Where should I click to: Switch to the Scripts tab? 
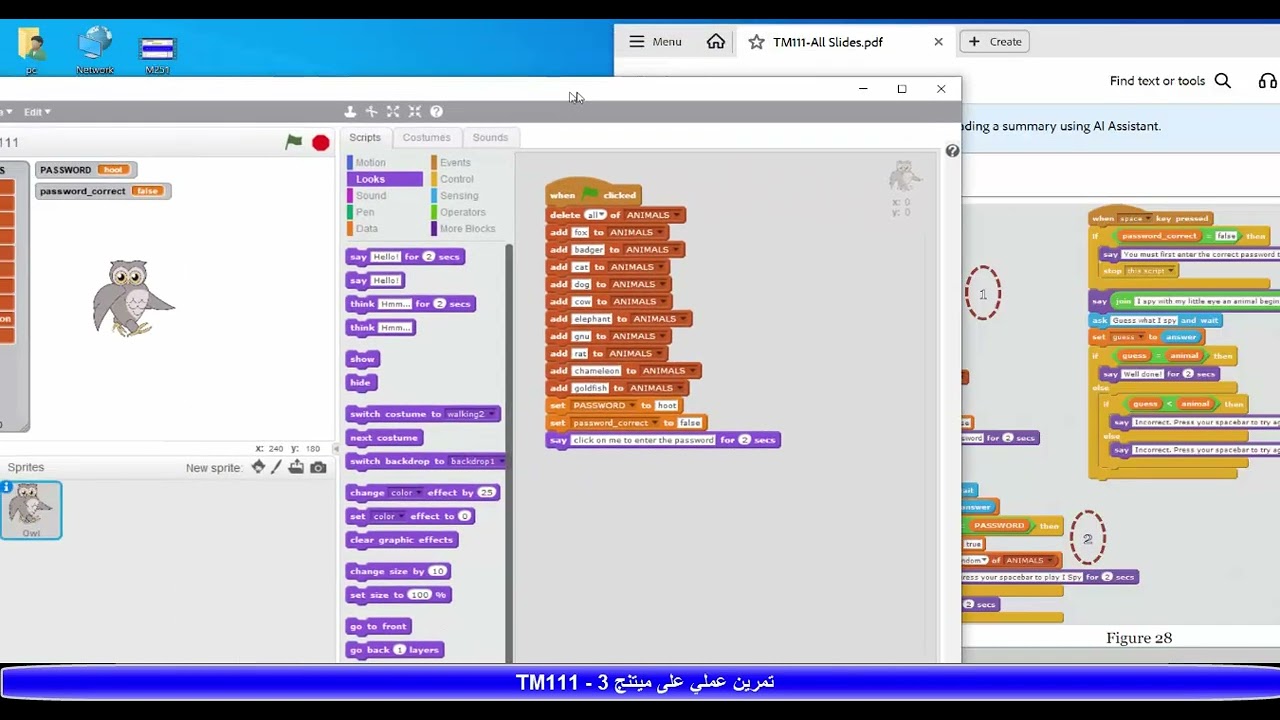tap(365, 137)
